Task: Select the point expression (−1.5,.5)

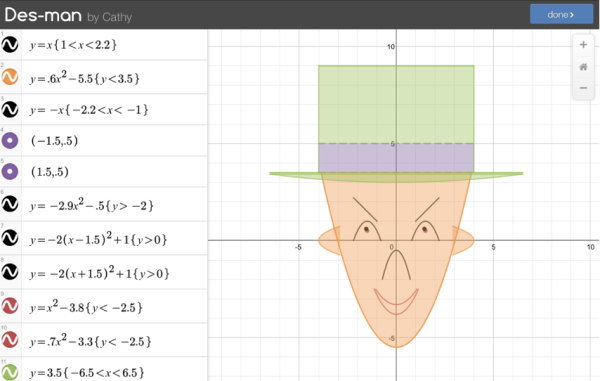Action: point(114,141)
